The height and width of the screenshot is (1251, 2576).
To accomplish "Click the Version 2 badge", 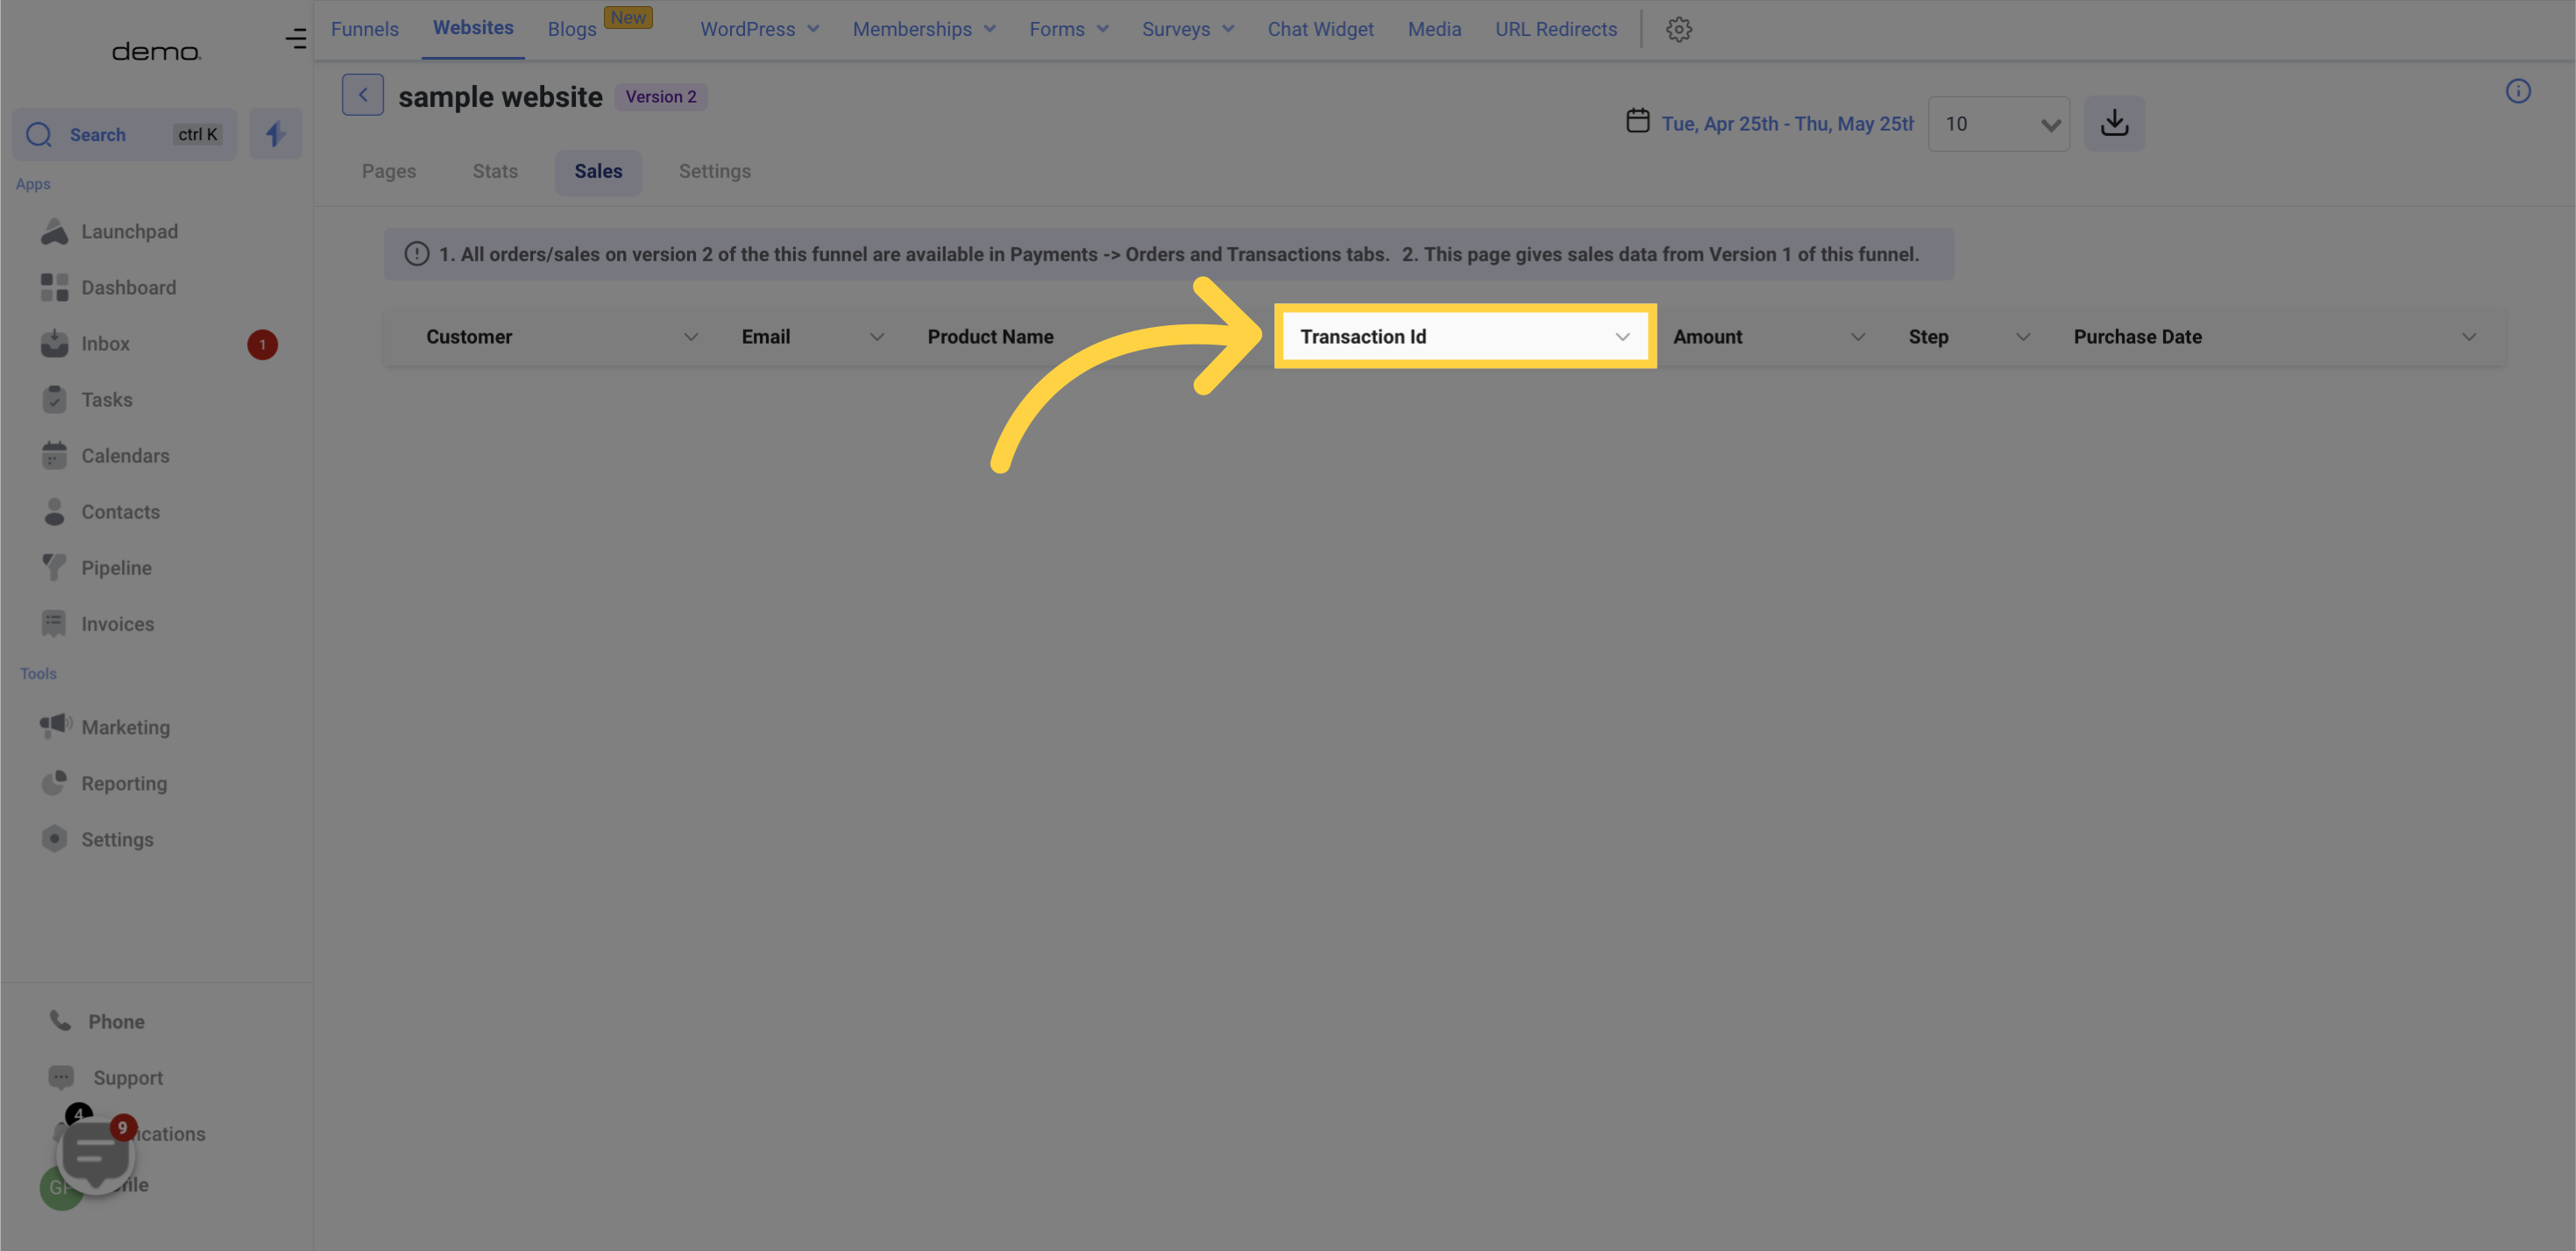I will 660,96.
